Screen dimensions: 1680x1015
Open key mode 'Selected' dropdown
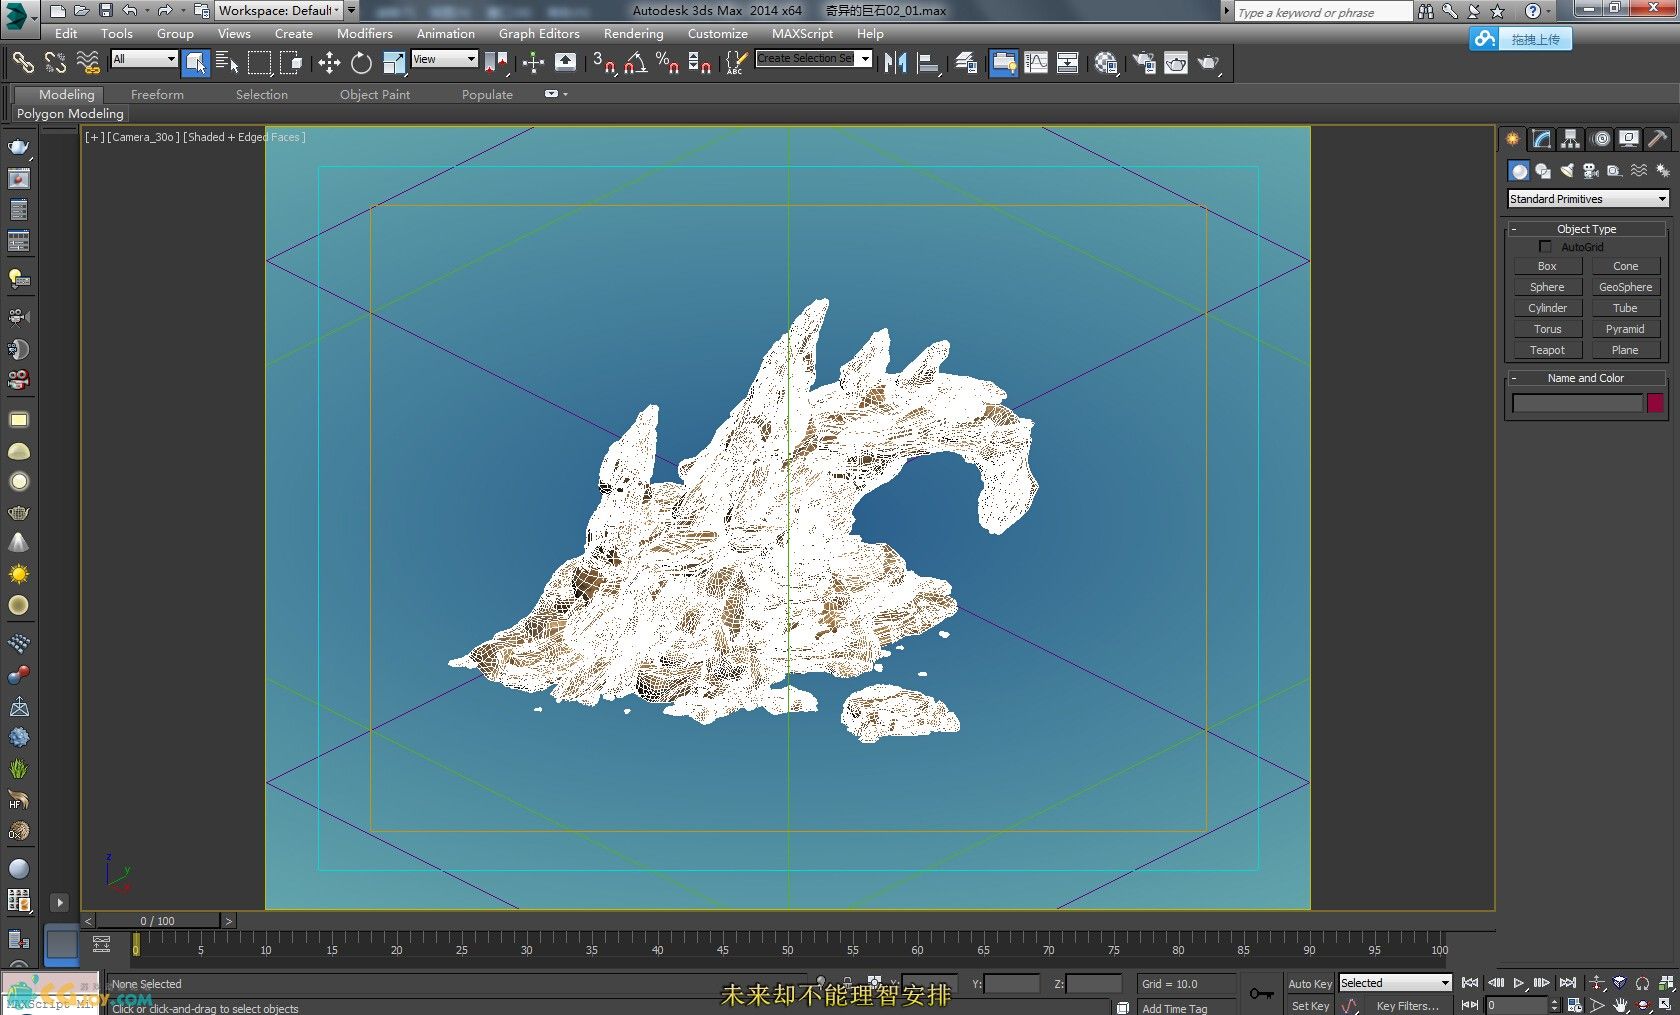(1394, 983)
